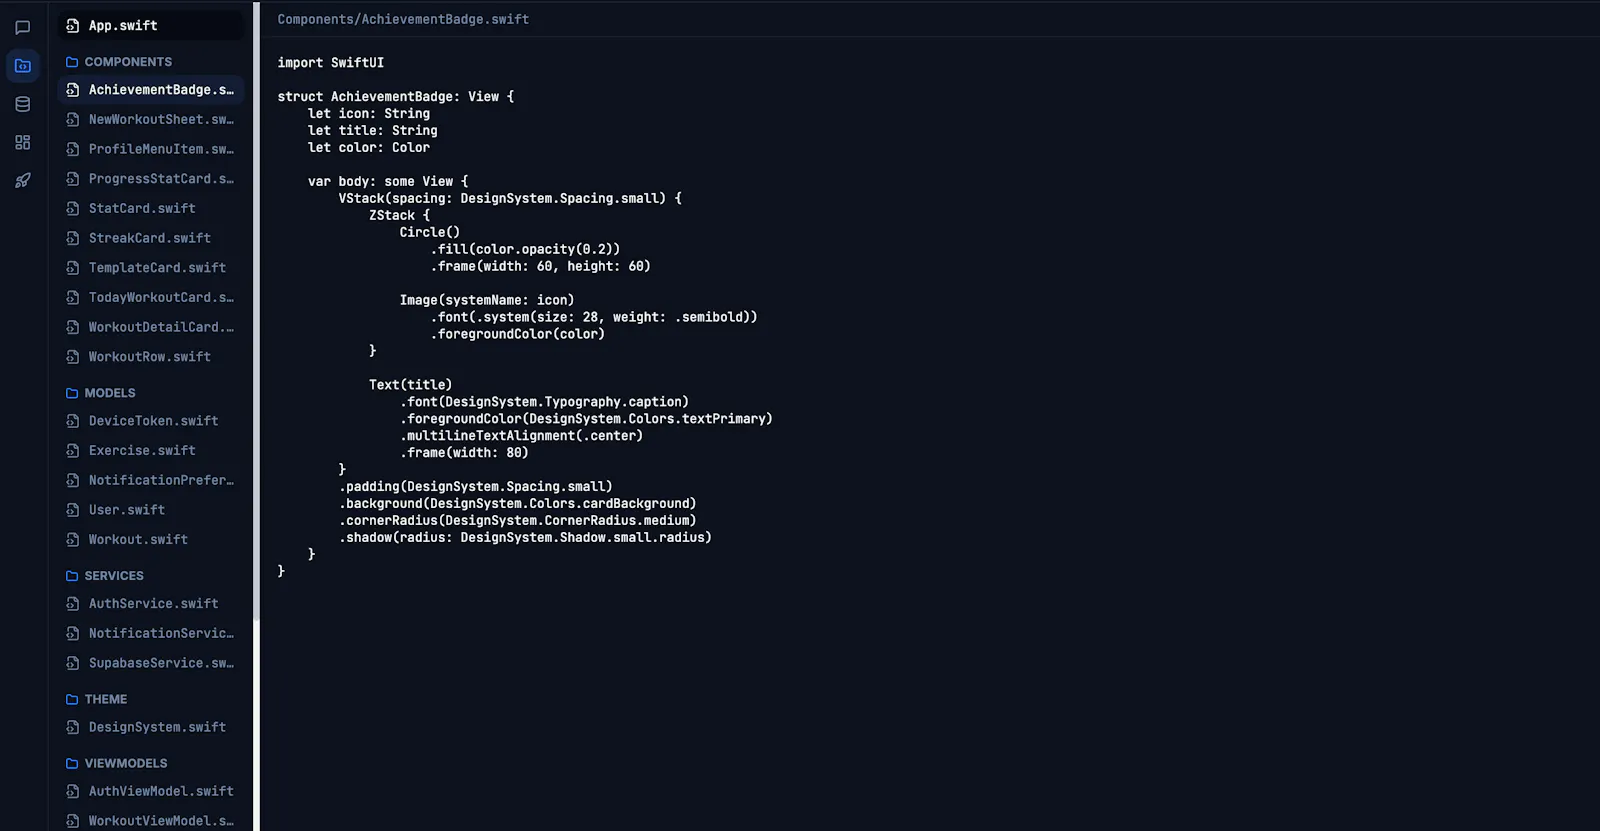Click the 'Text(title)' code line
The width and height of the screenshot is (1600, 831).
pos(410,385)
